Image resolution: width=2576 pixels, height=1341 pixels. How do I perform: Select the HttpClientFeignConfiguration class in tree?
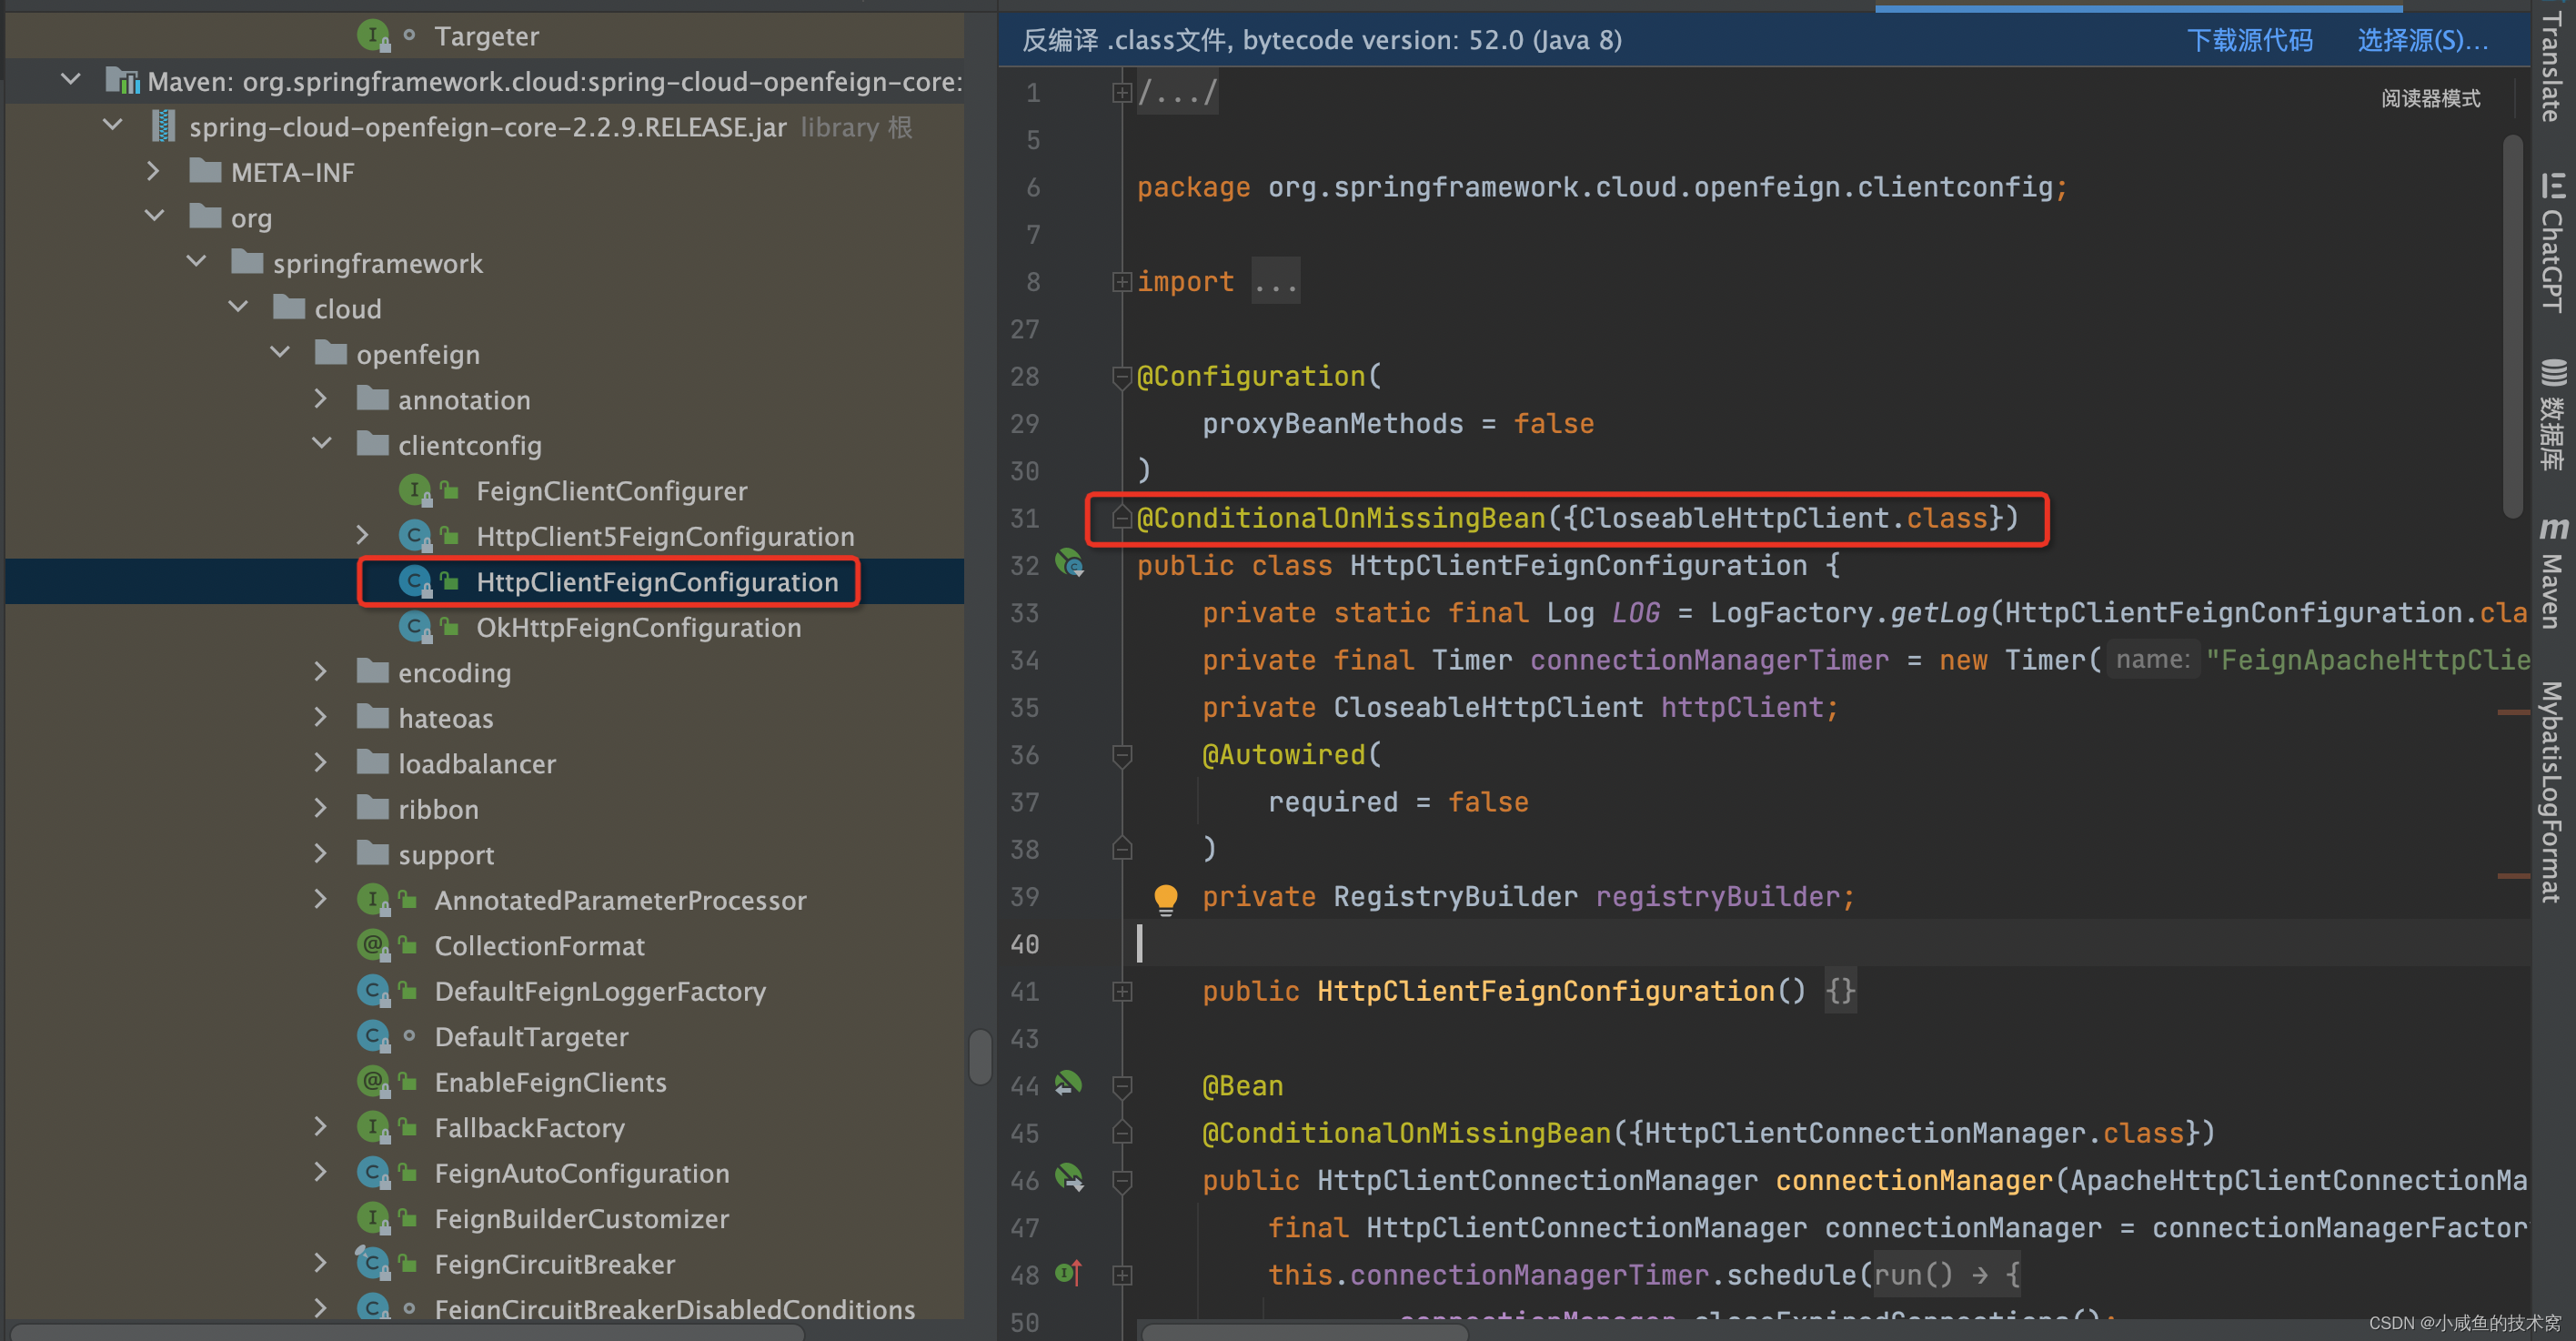coord(656,582)
